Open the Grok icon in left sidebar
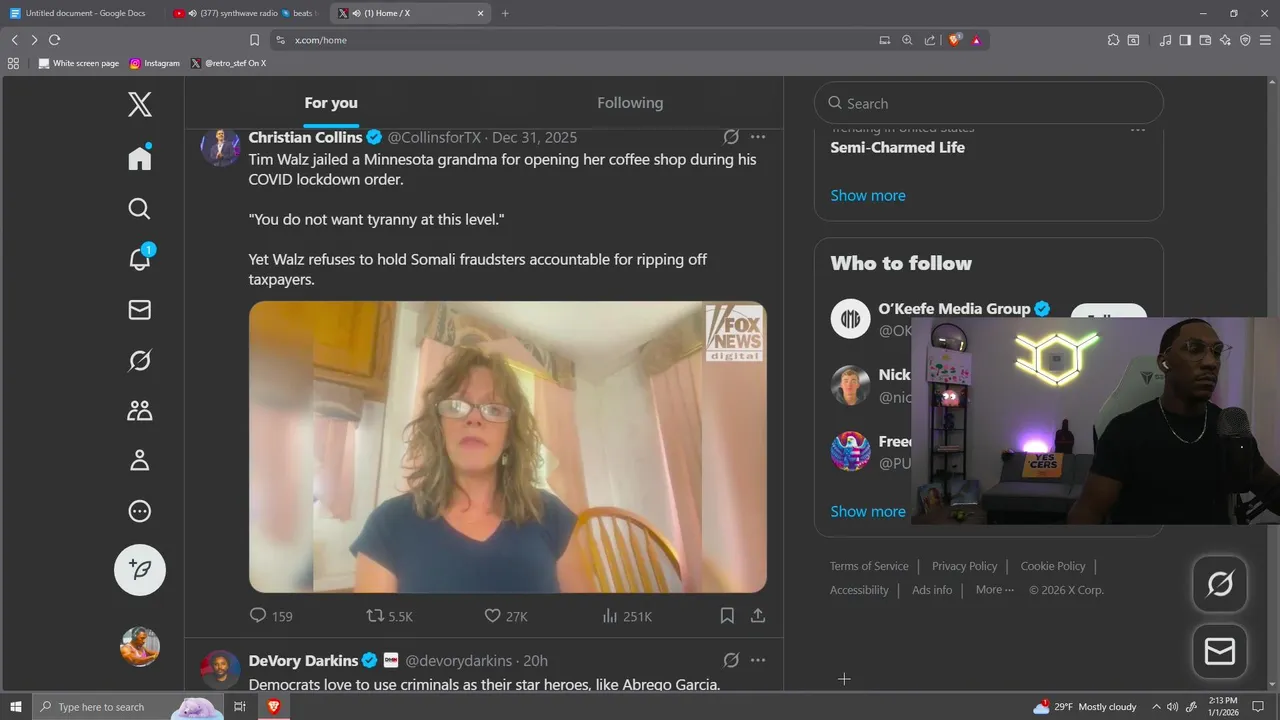The image size is (1280, 720). [x=140, y=360]
